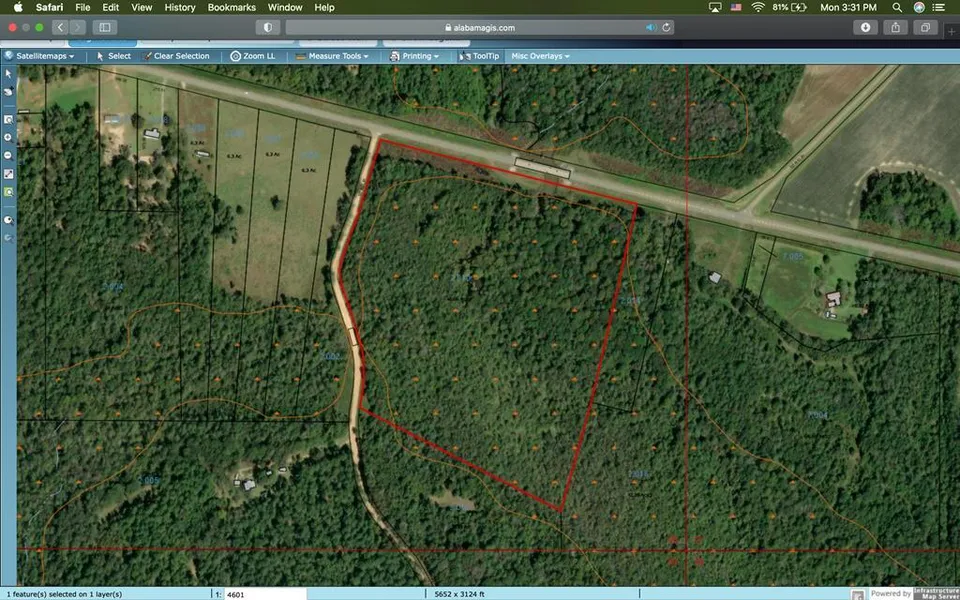Activate the zoom-in magnifier tool
Screen dimensions: 960x600
[9, 137]
